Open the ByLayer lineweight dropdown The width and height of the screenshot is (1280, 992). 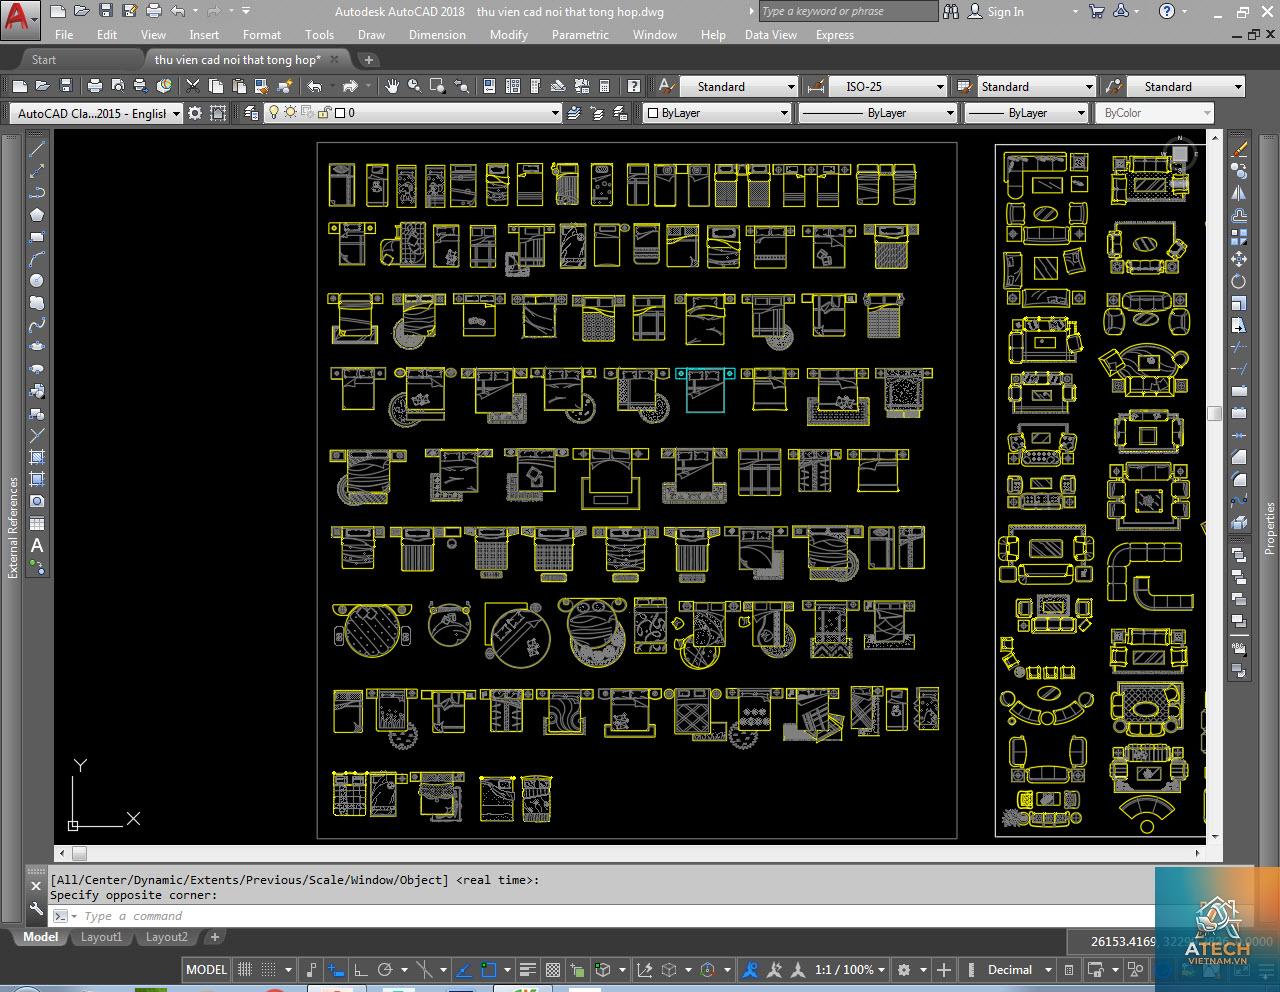pos(1026,113)
